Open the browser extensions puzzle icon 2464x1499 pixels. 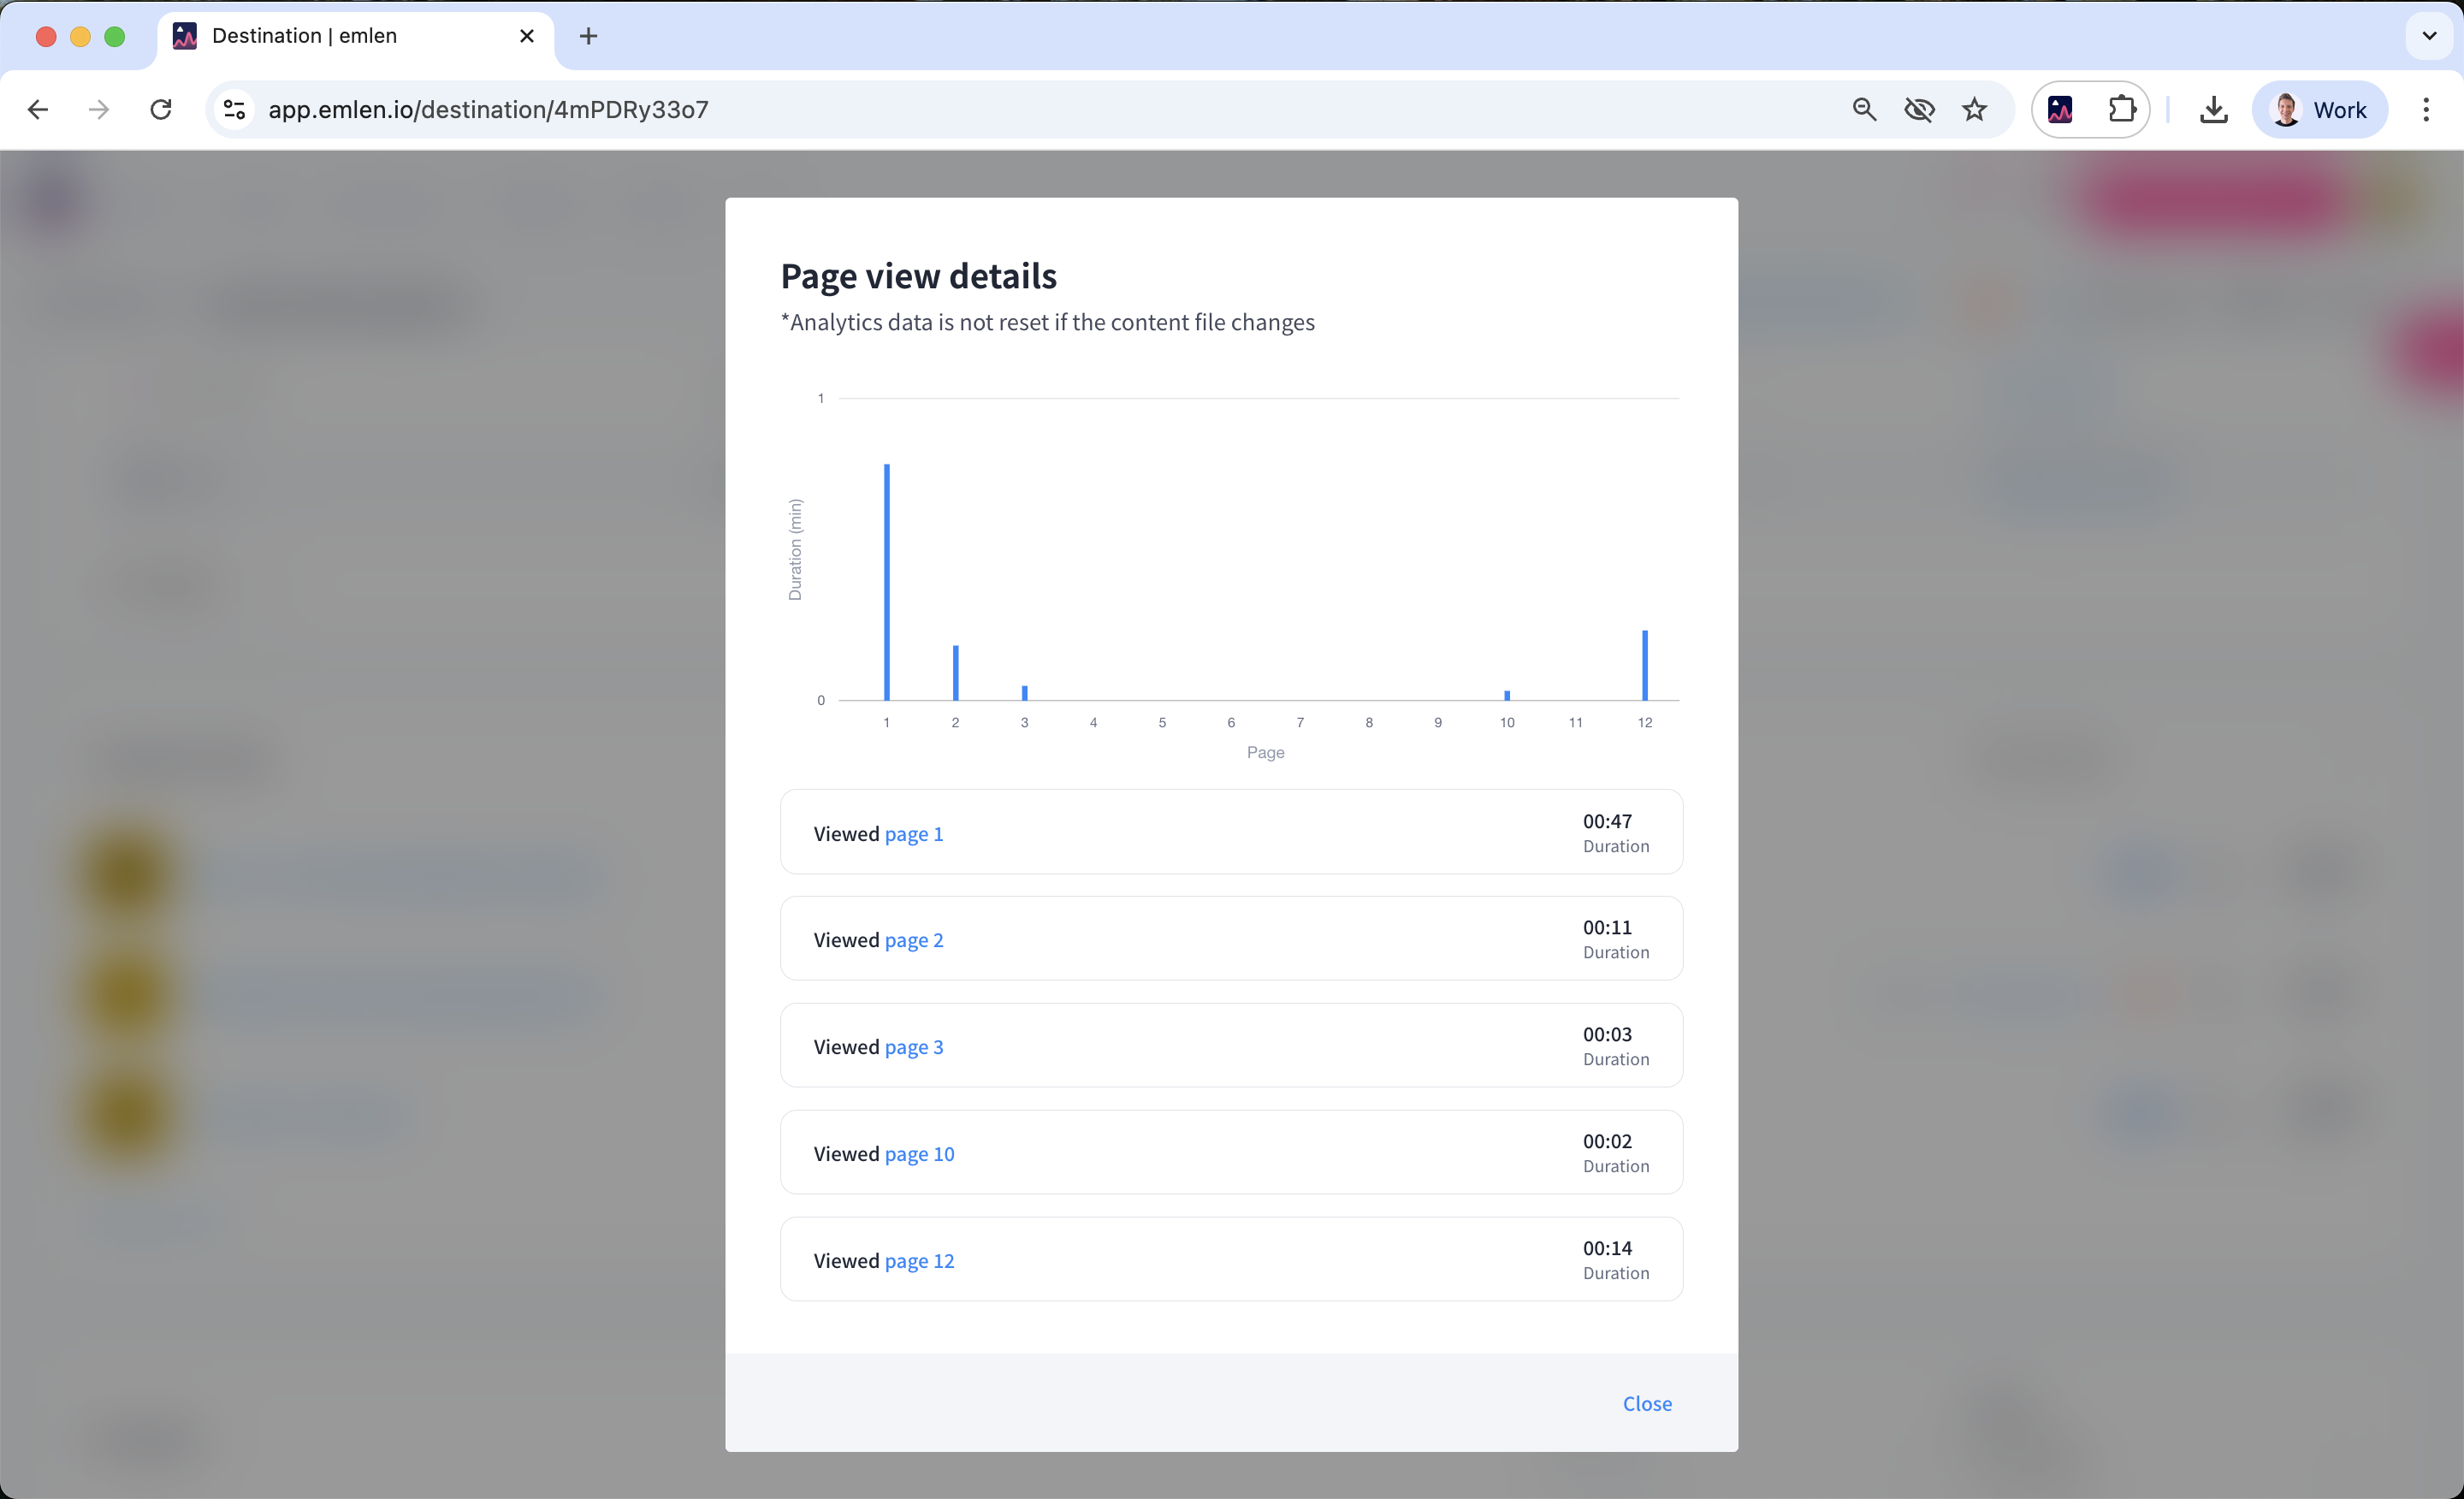[x=2121, y=110]
